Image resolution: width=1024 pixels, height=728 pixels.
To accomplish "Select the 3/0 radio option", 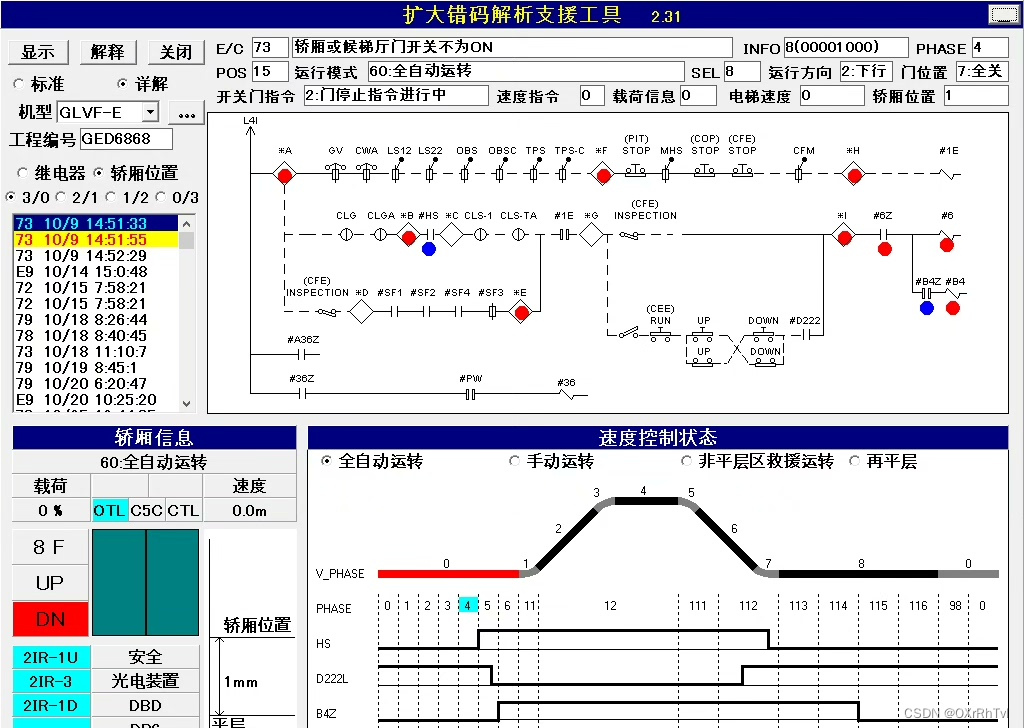I will [x=10, y=197].
